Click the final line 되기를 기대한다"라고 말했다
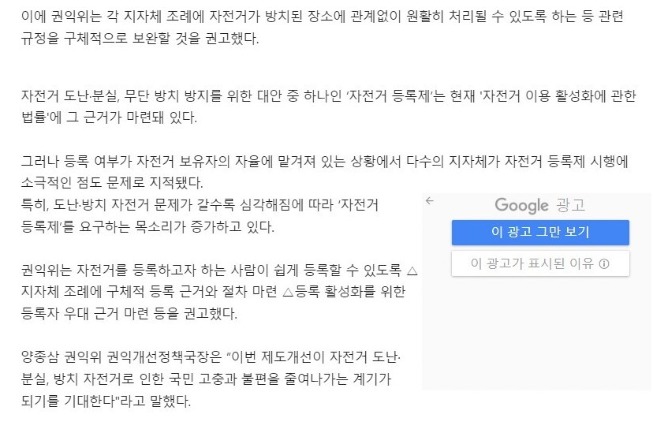Screen dimensions: 653x429 pos(106,401)
